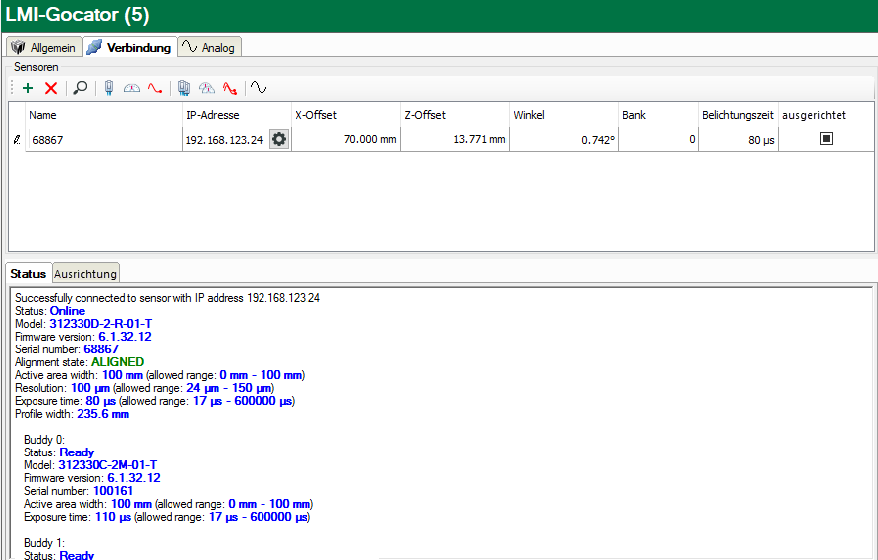Screen dimensions: 878x560
Task: Click the multiple blue sensors icon
Action: pyautogui.click(x=184, y=88)
